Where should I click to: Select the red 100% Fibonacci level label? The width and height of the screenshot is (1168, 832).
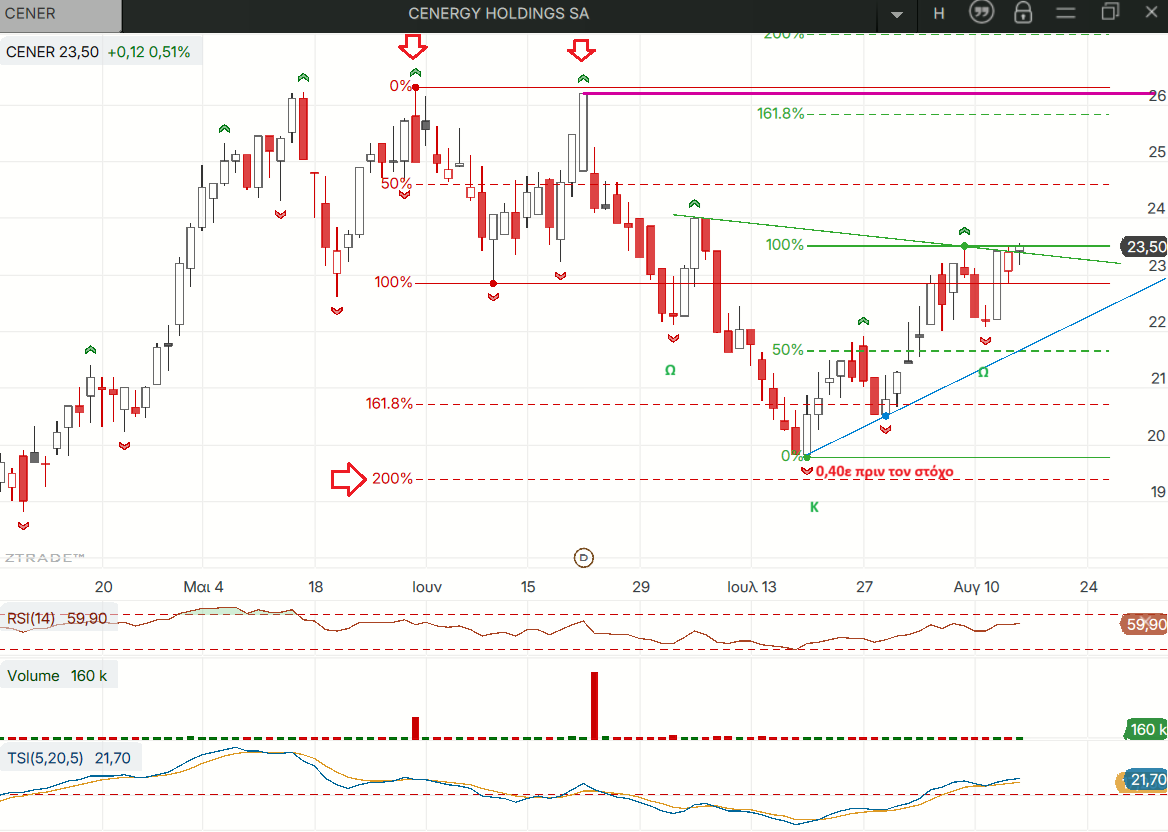coord(393,282)
